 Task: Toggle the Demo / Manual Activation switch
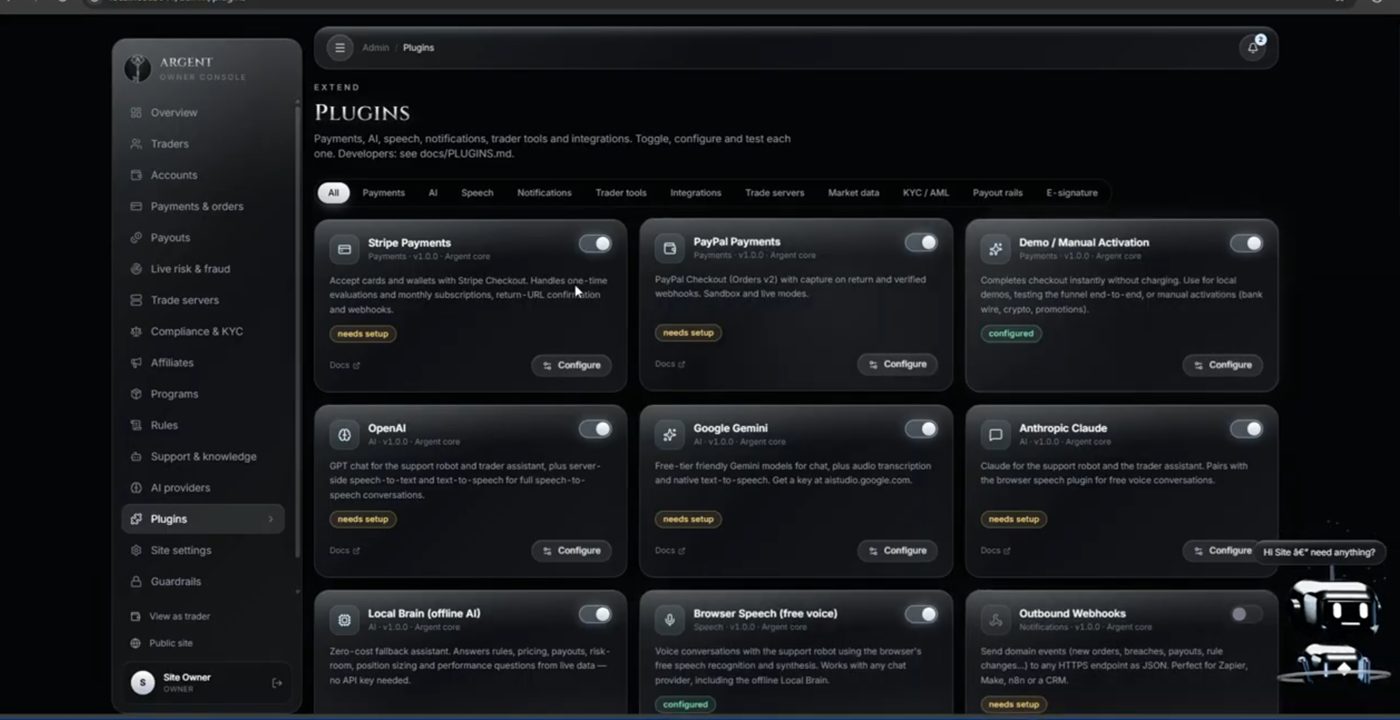pos(1246,243)
